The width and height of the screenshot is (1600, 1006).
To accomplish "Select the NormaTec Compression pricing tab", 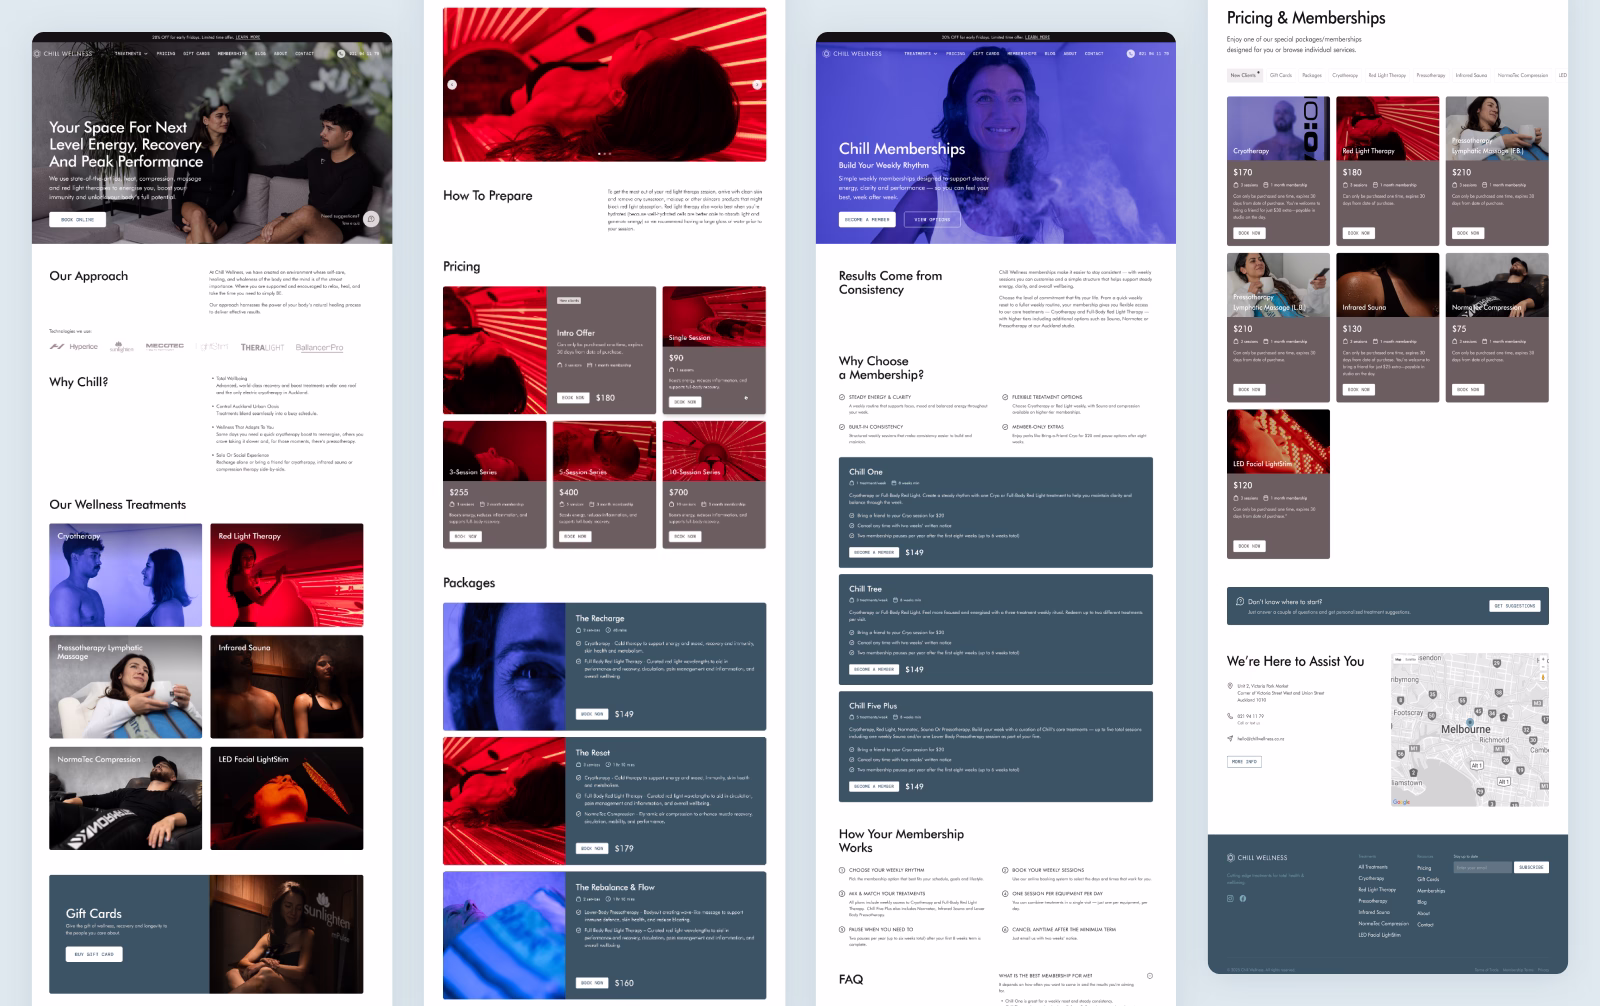I will coord(1523,75).
